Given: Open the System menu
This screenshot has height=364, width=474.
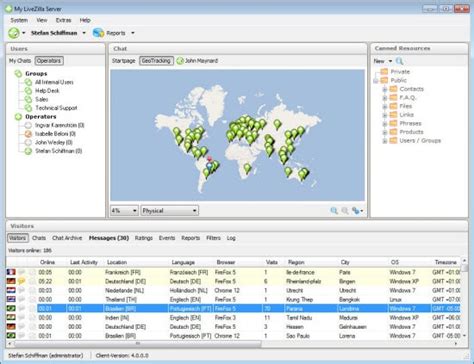Looking at the screenshot, I should click(19, 20).
